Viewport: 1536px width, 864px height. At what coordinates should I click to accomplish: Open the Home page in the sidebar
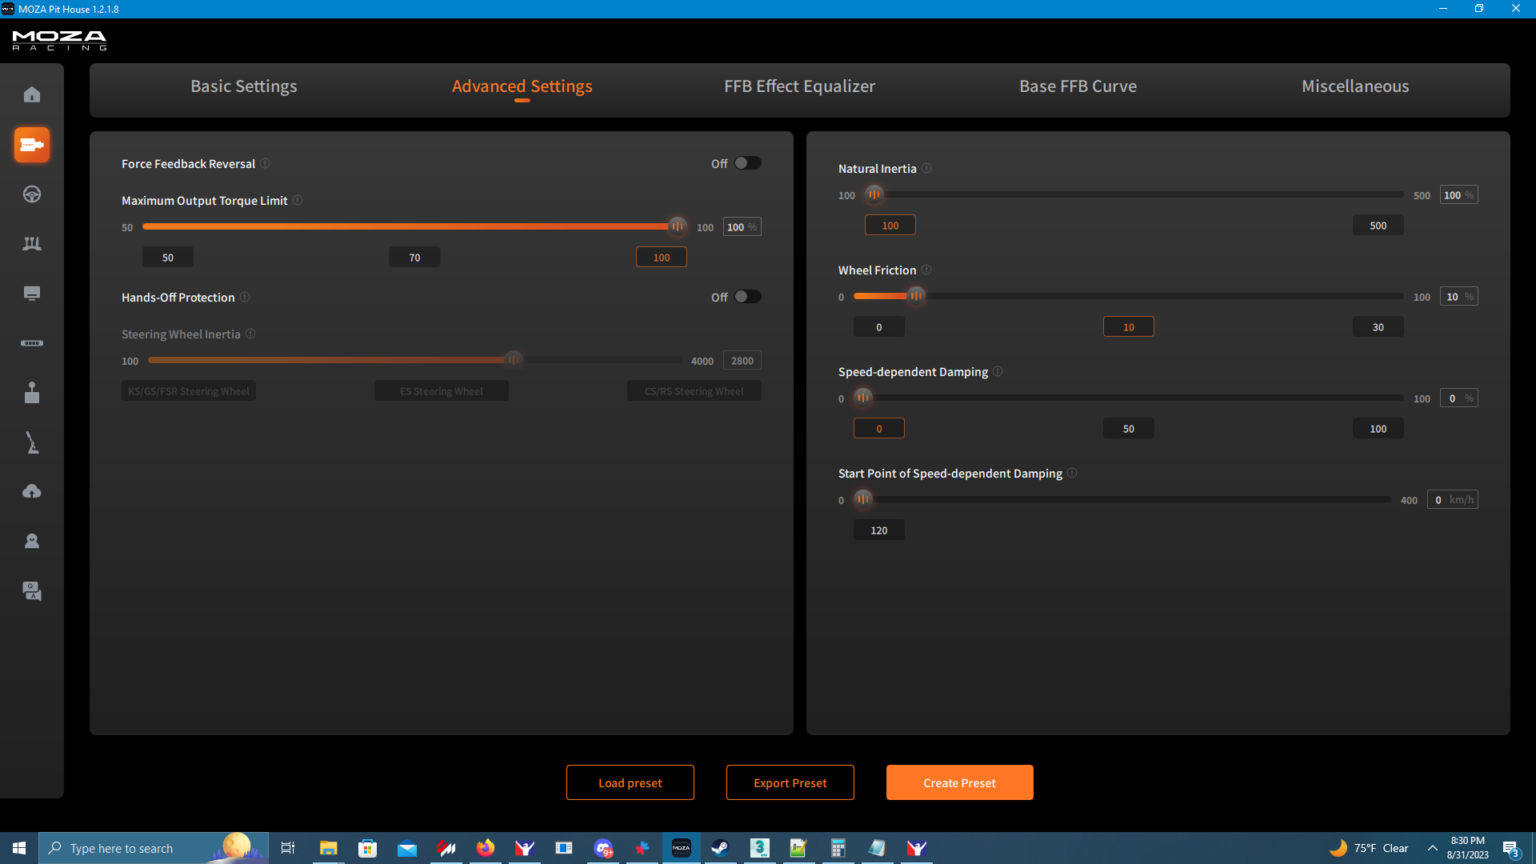coord(32,95)
